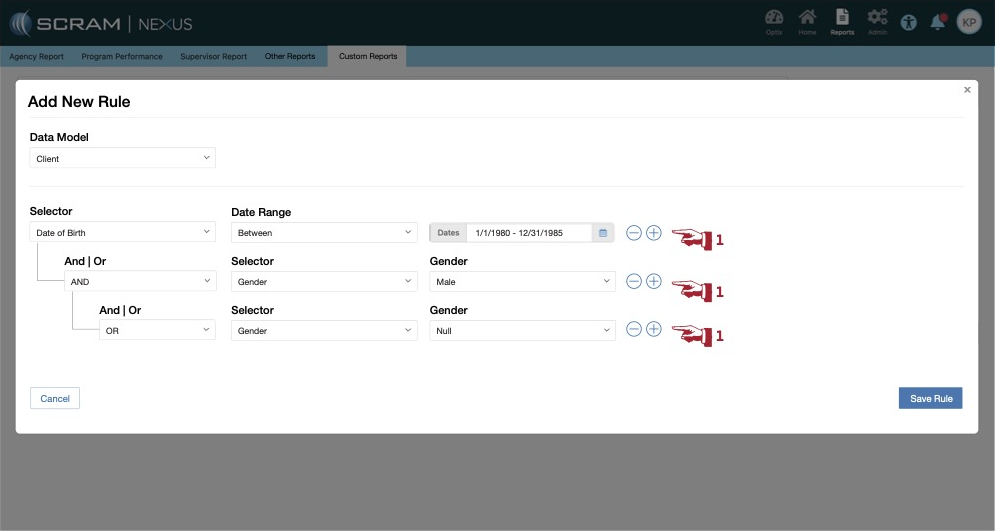The width and height of the screenshot is (995, 531).
Task: Open calendar icon in Dates field
Action: (x=602, y=233)
